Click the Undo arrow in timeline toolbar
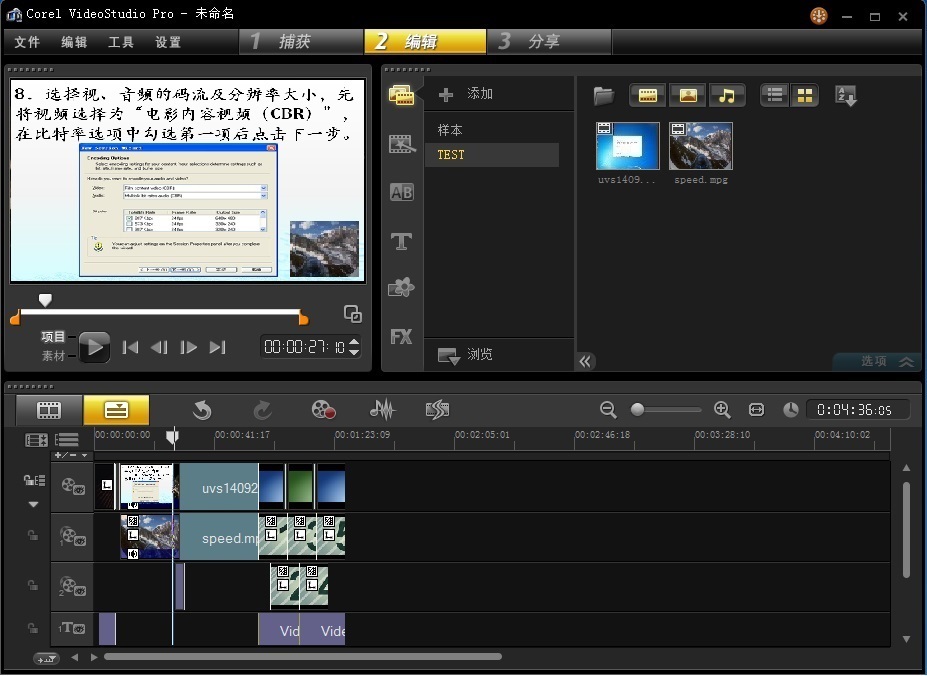This screenshot has height=676, width=927. tap(202, 409)
